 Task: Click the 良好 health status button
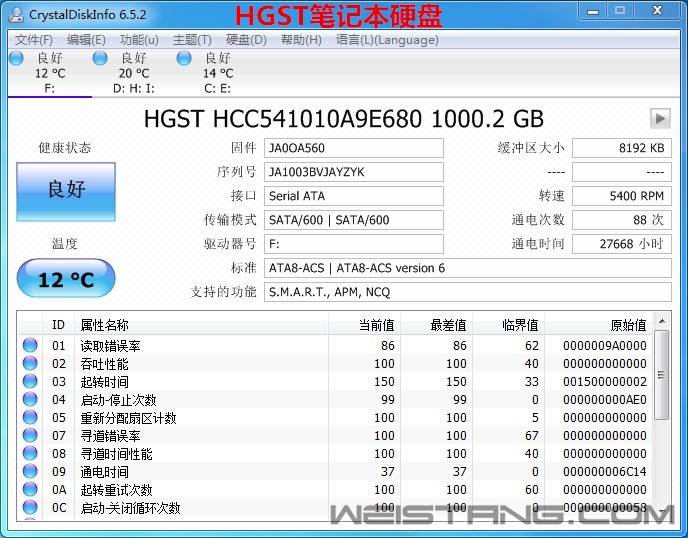66,190
